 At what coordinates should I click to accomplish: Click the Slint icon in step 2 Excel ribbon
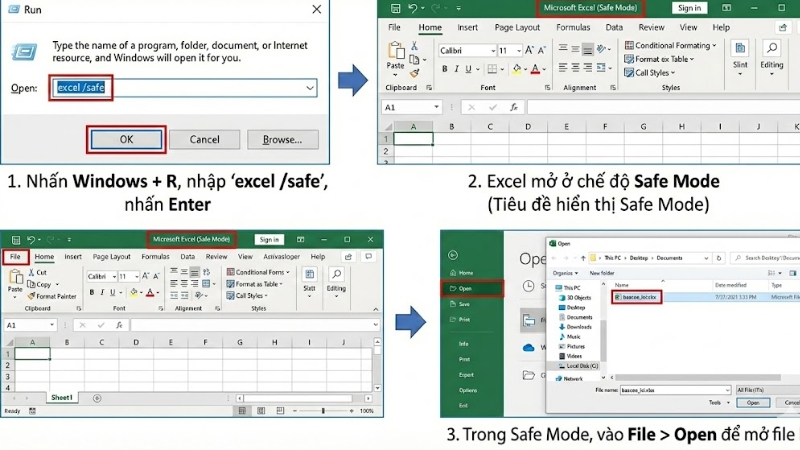coord(740,49)
